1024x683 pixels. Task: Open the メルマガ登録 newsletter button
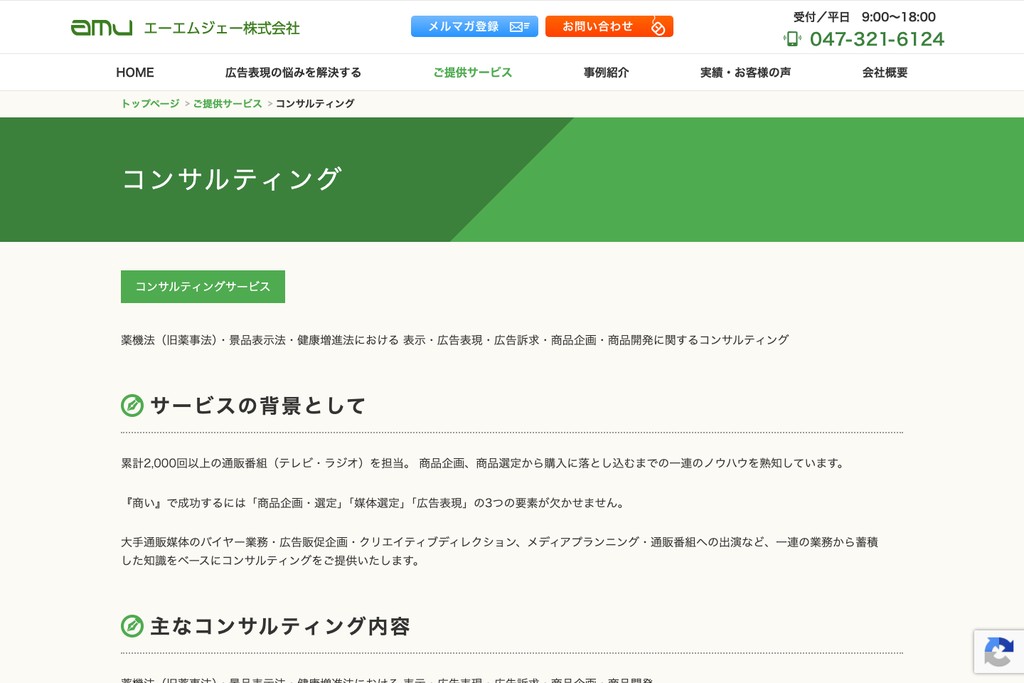coord(474,27)
